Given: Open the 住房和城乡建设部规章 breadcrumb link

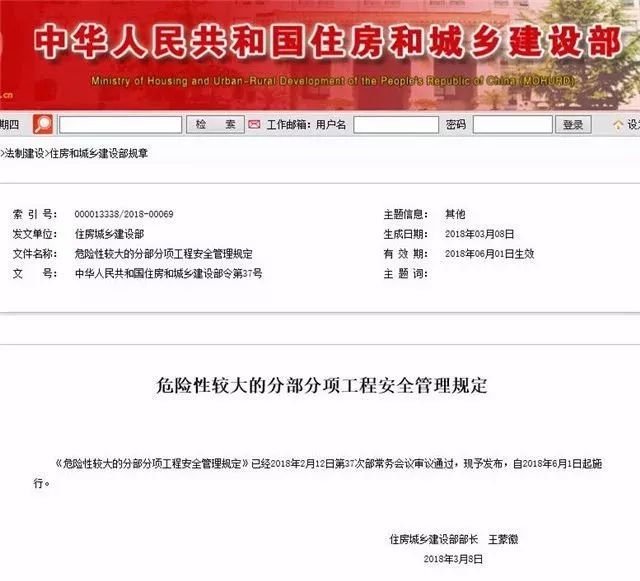Looking at the screenshot, I should tap(98, 154).
